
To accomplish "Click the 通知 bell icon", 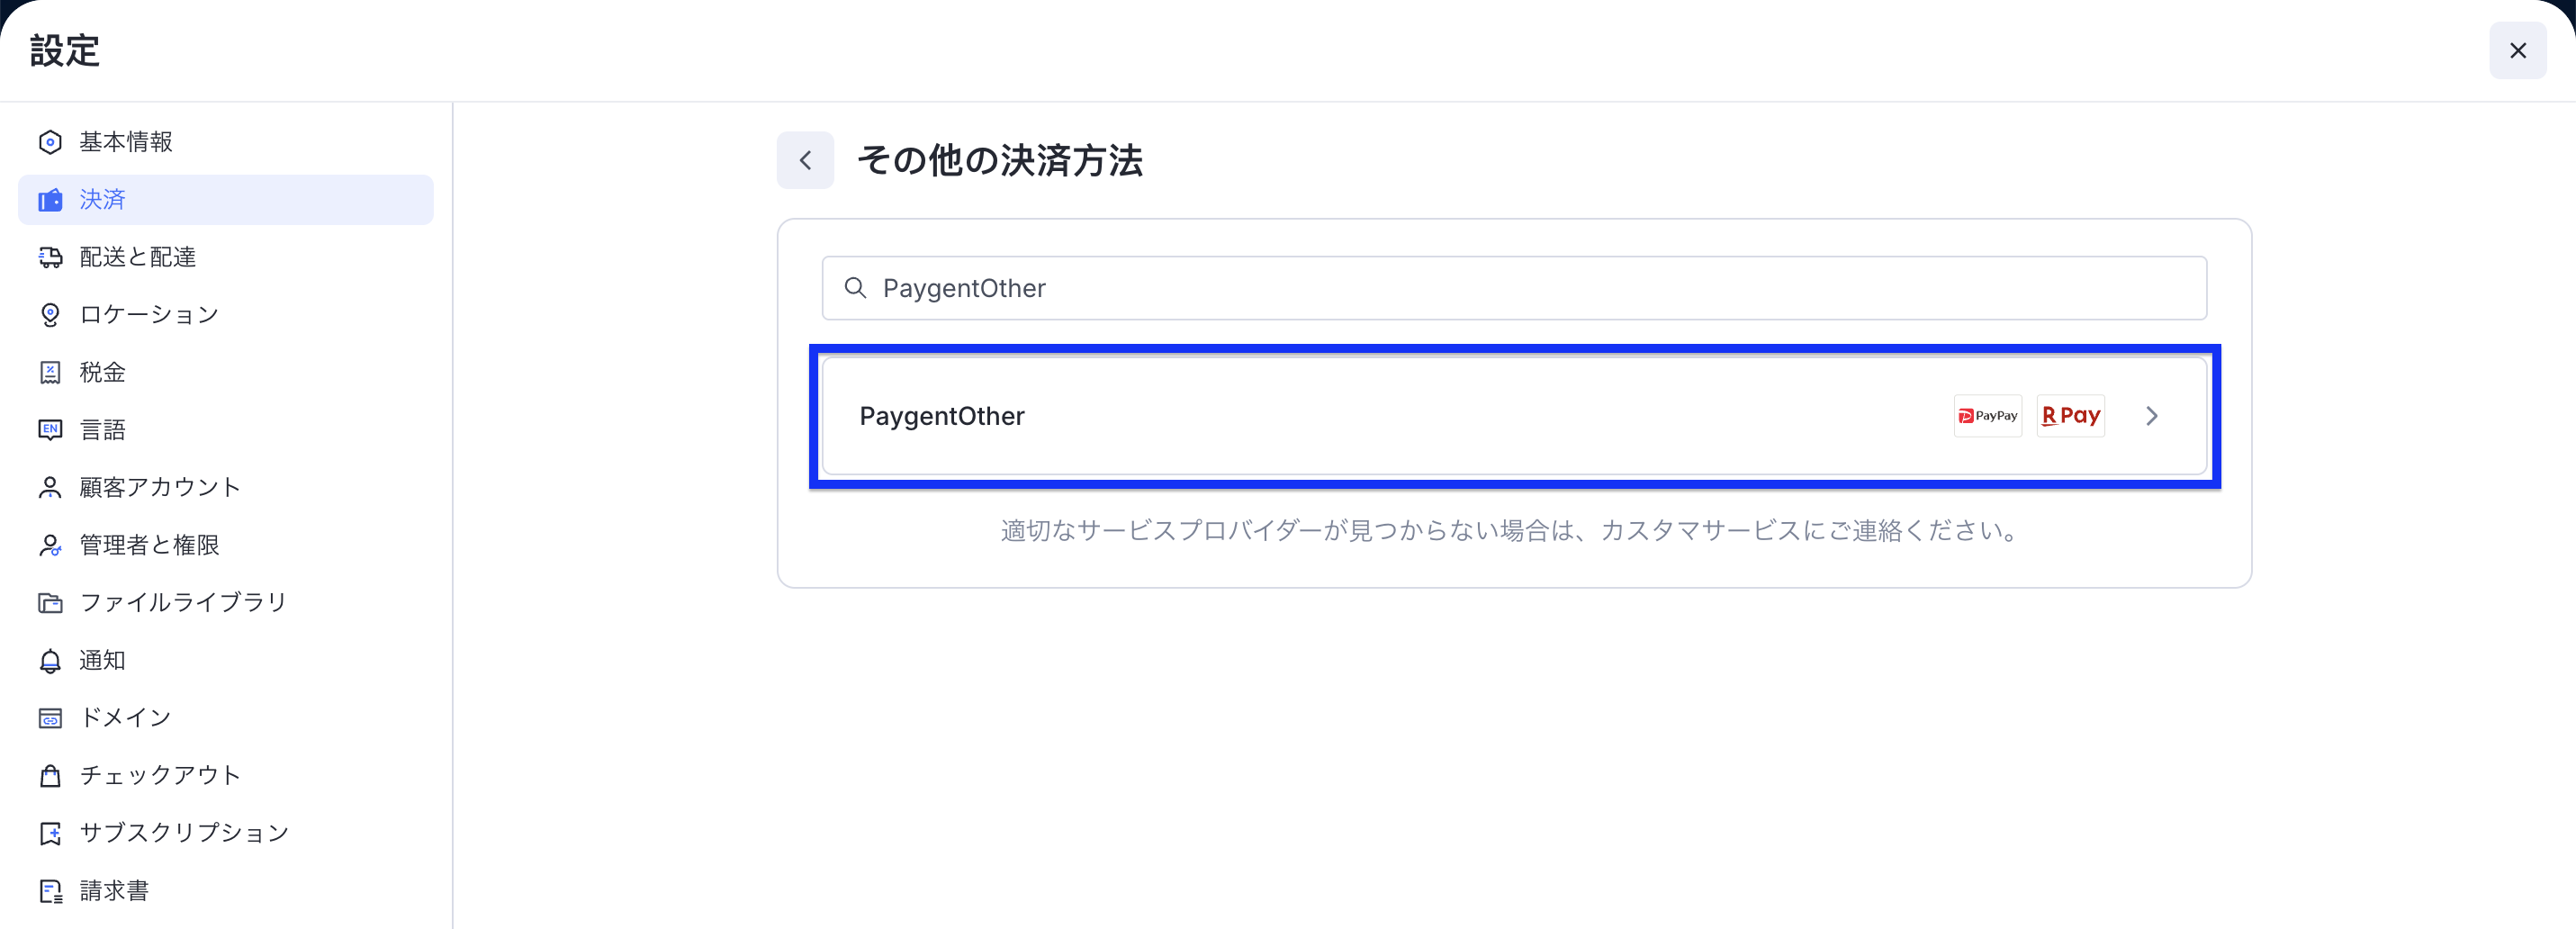I will [x=50, y=661].
